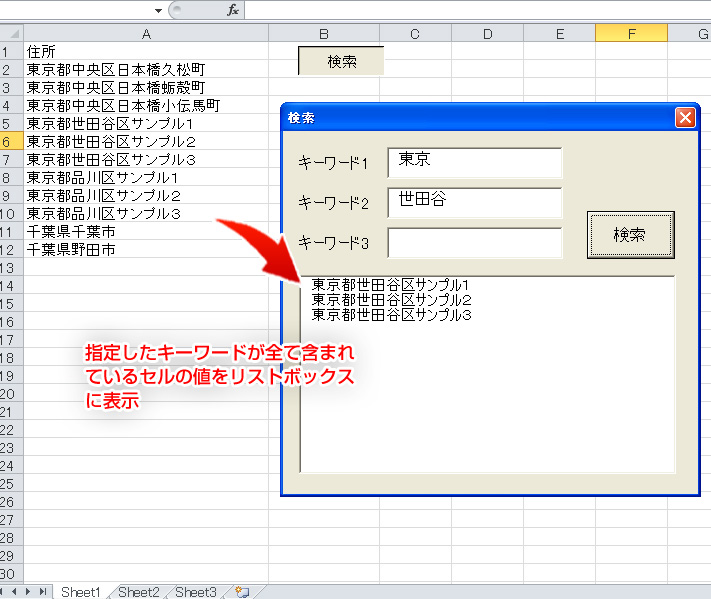This screenshot has height=599, width=711.
Task: Select row 1 header
Action: 11,51
